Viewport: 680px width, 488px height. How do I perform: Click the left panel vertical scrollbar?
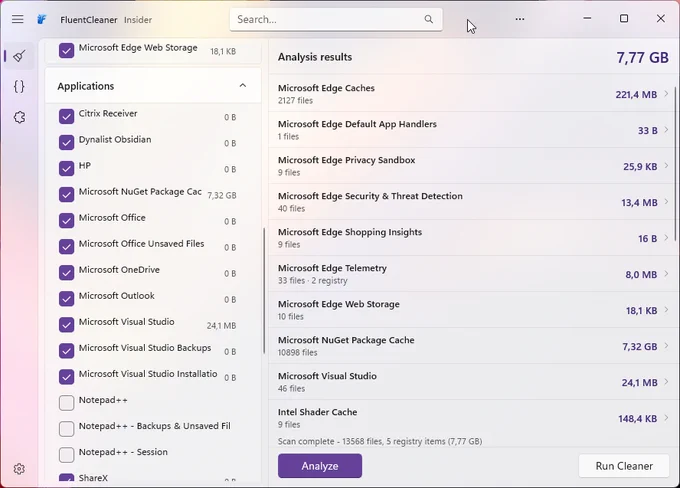point(264,291)
